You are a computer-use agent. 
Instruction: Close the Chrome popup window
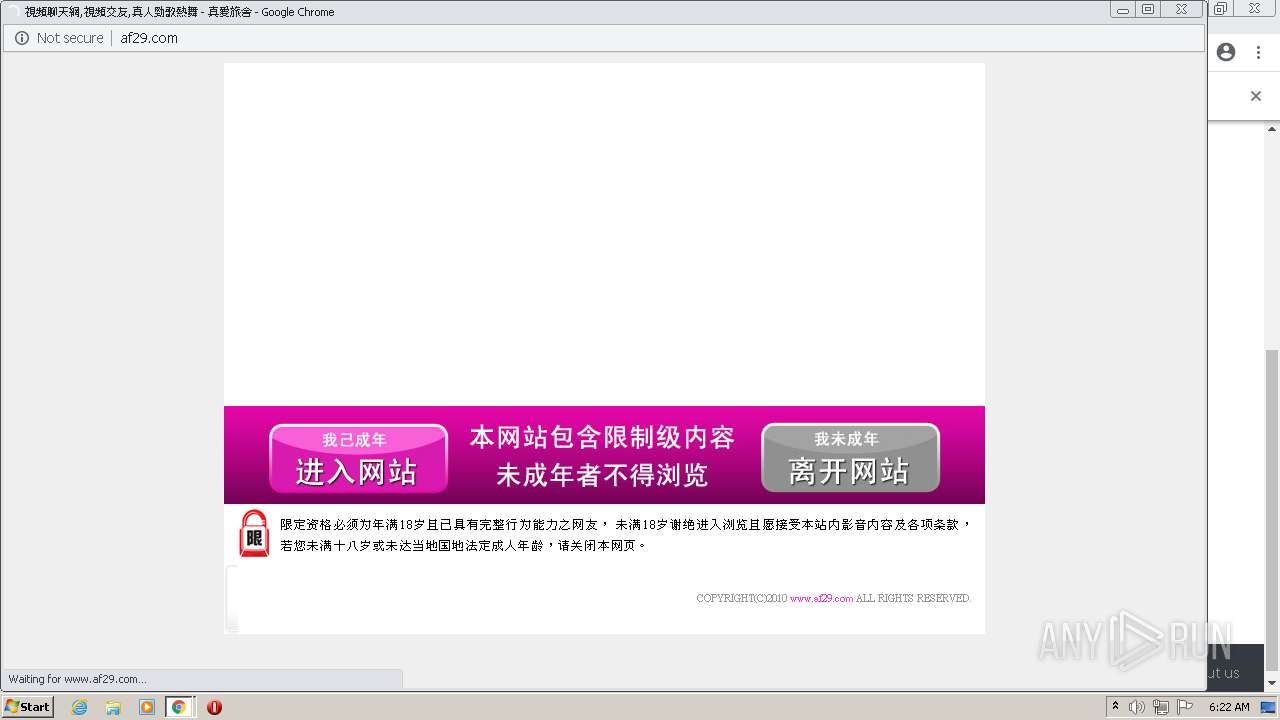[1181, 10]
